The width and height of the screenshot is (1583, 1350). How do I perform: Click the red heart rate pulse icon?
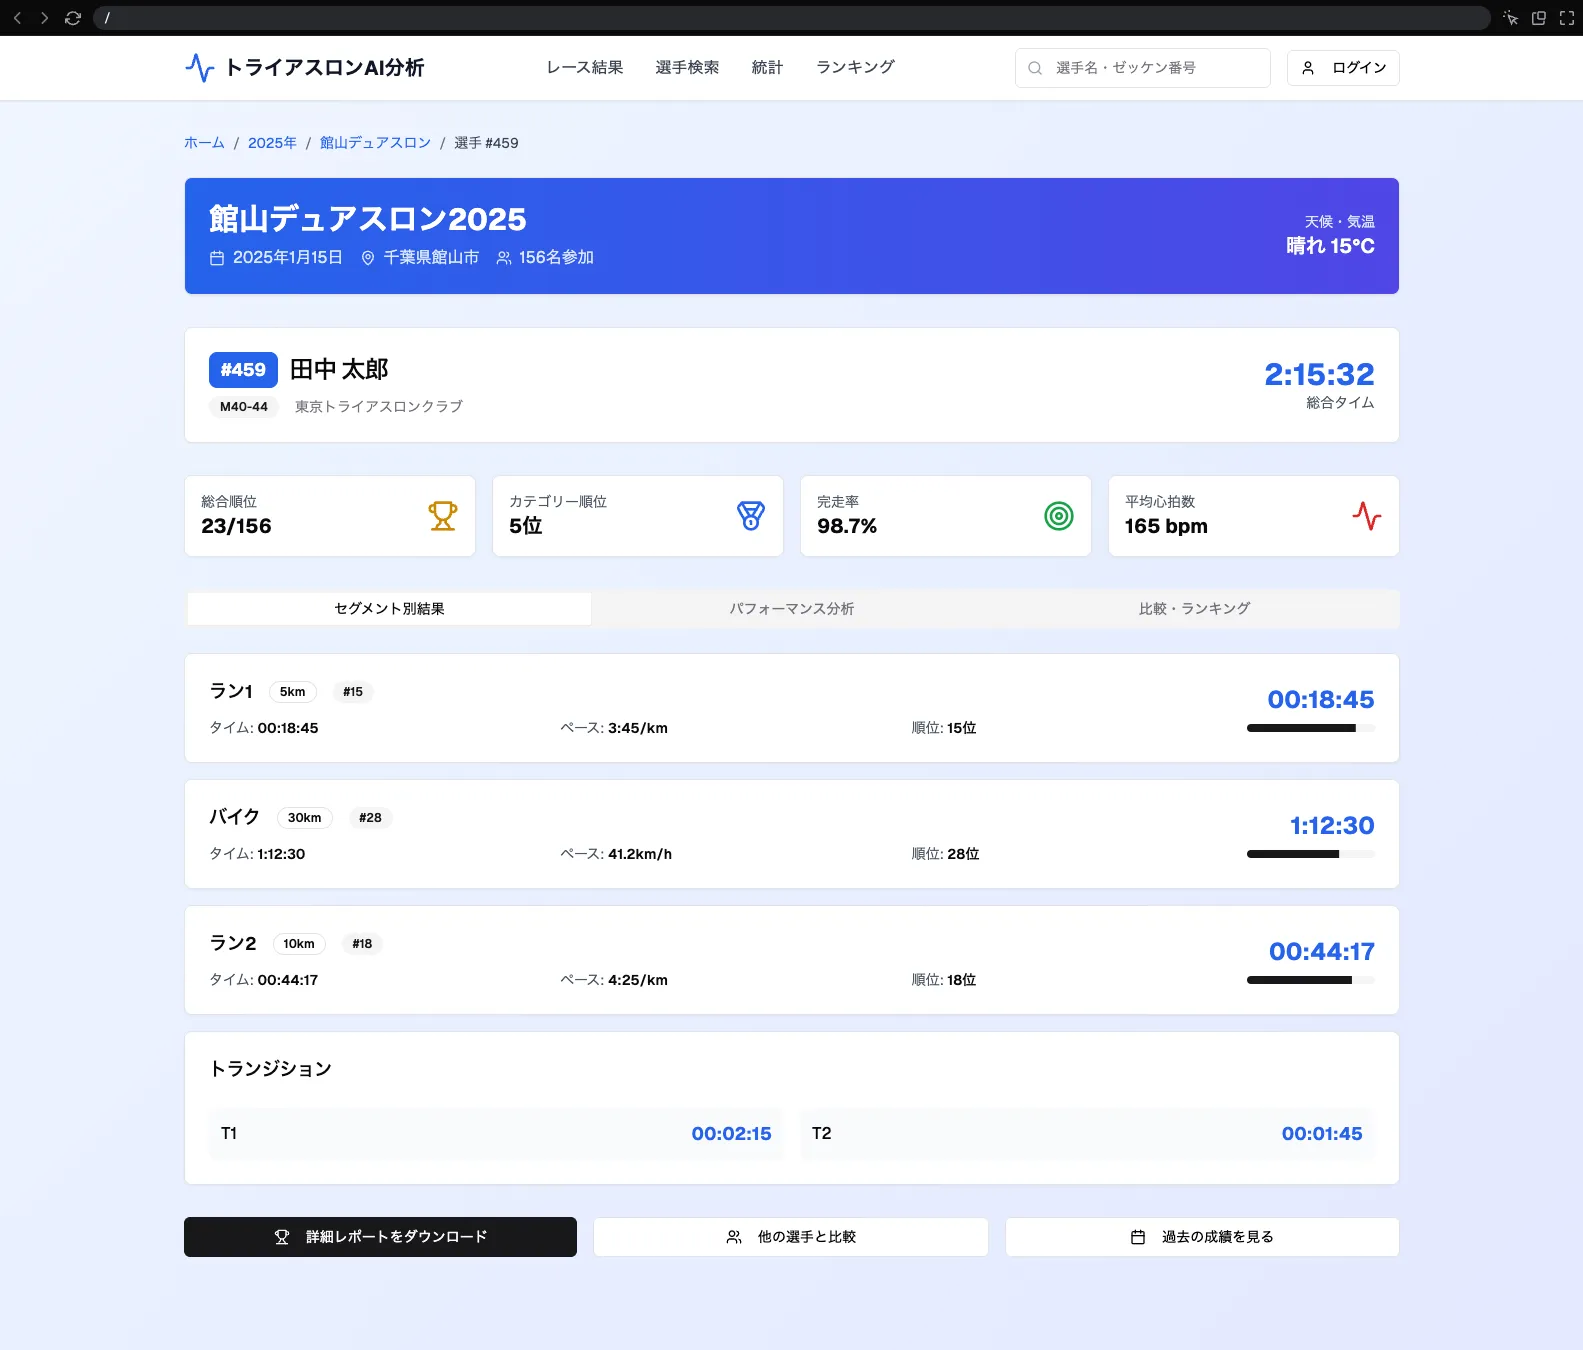click(x=1366, y=516)
